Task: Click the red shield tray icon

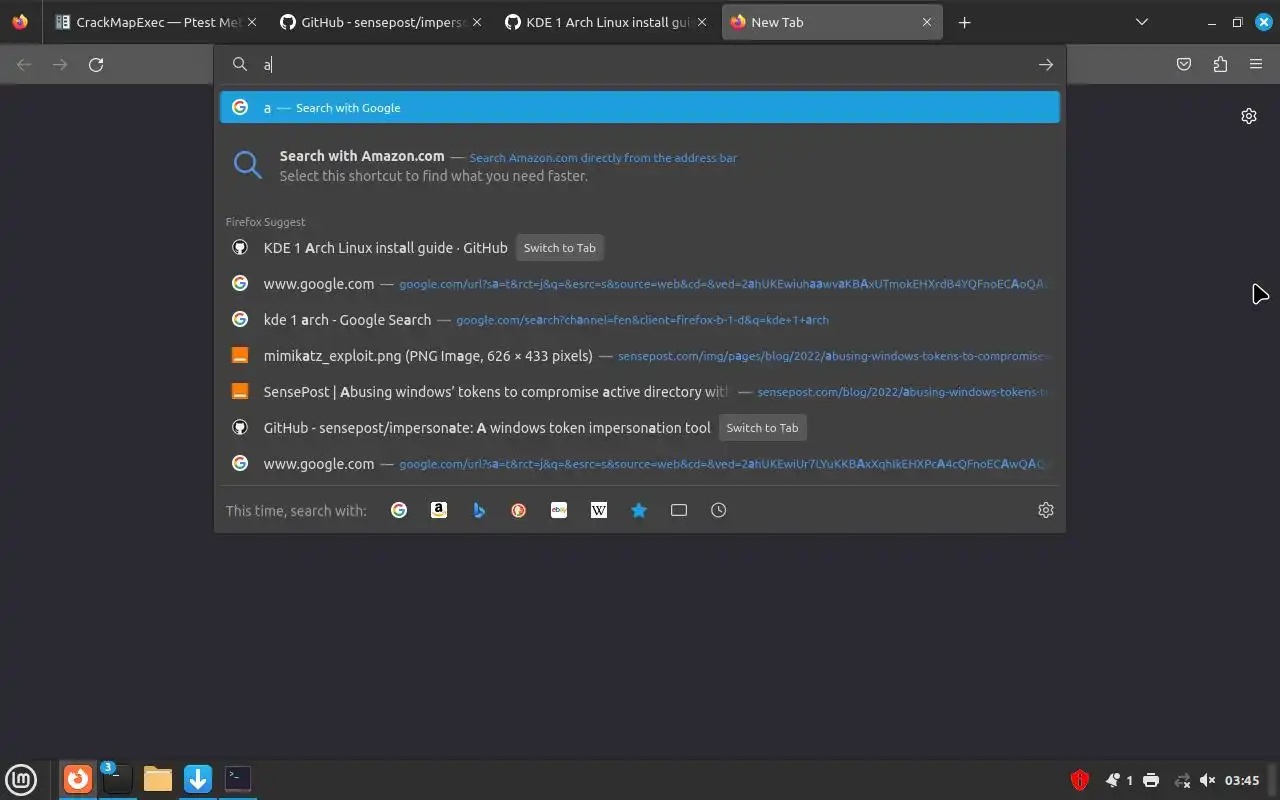Action: click(1079, 780)
